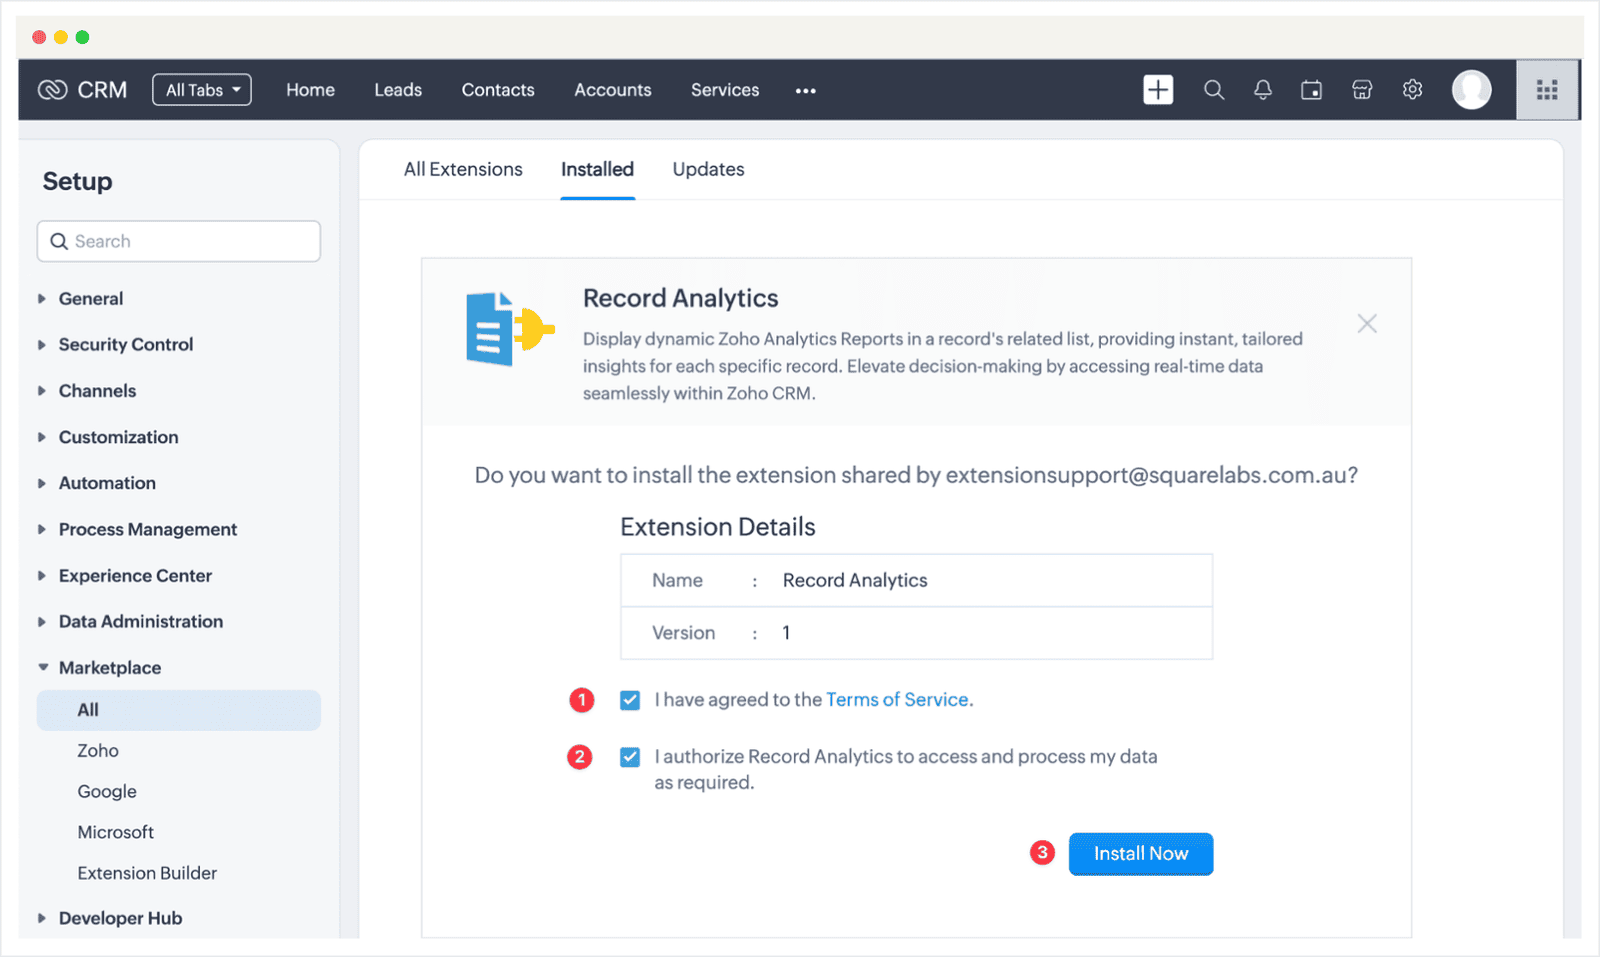Open Extension Builder under Marketplace
Viewport: 1600px width, 957px height.
point(147,873)
